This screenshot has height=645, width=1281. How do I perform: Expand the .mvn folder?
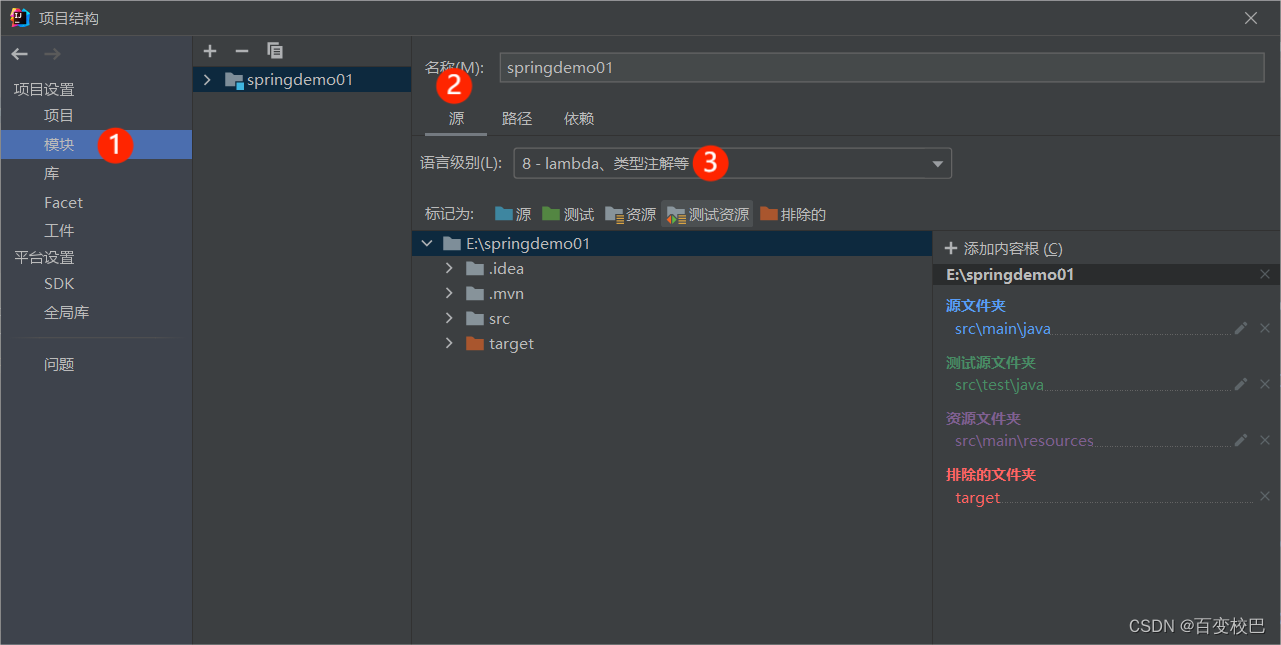click(450, 293)
